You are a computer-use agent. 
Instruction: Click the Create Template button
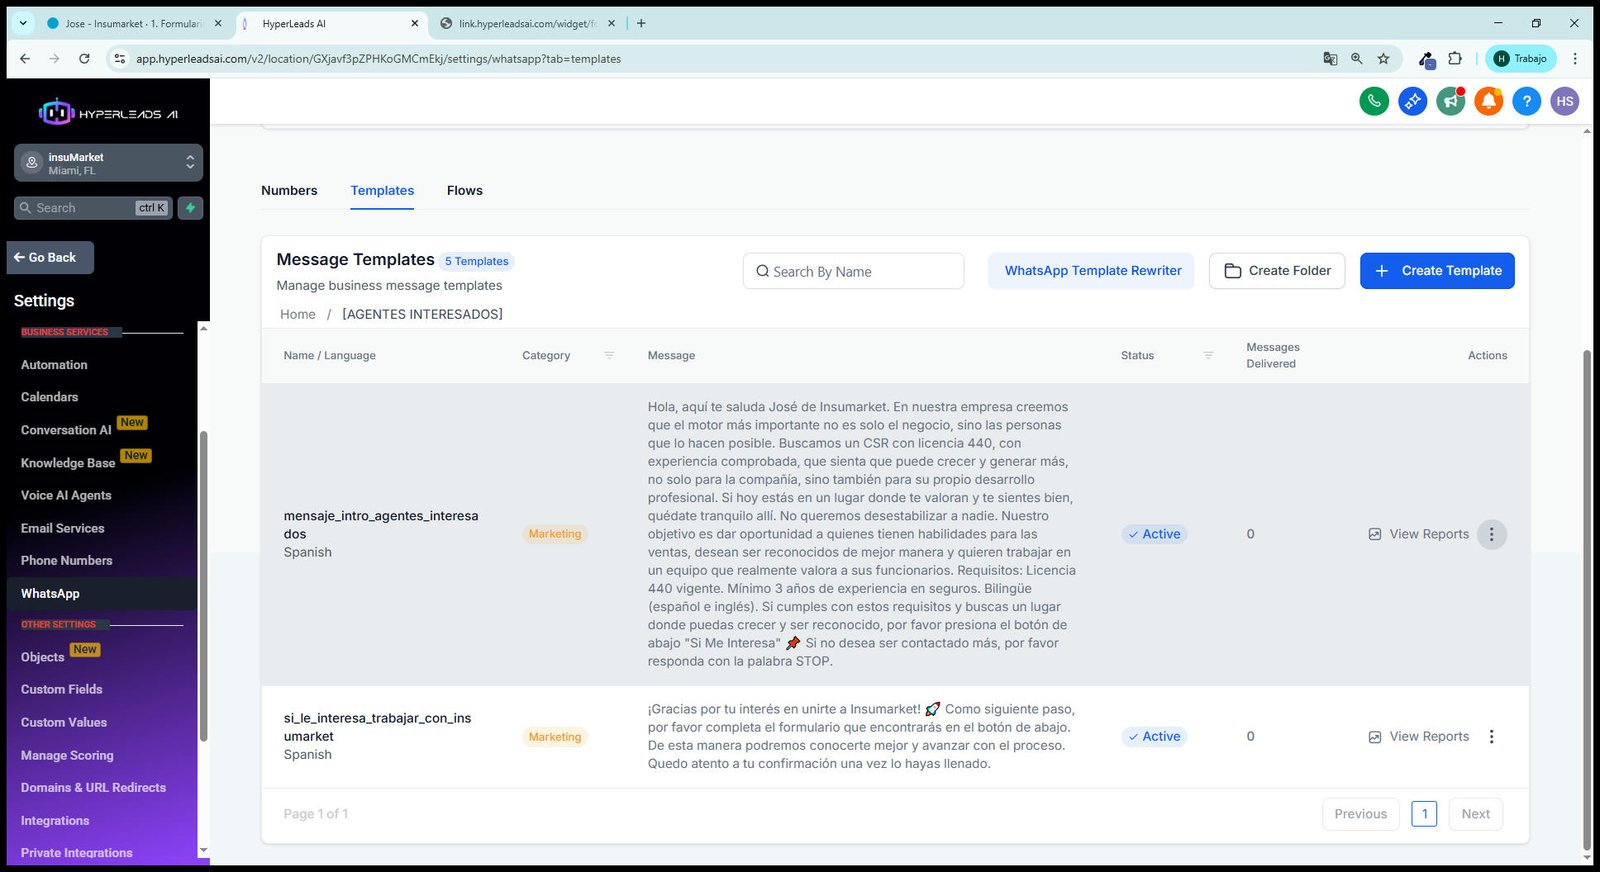1437,271
